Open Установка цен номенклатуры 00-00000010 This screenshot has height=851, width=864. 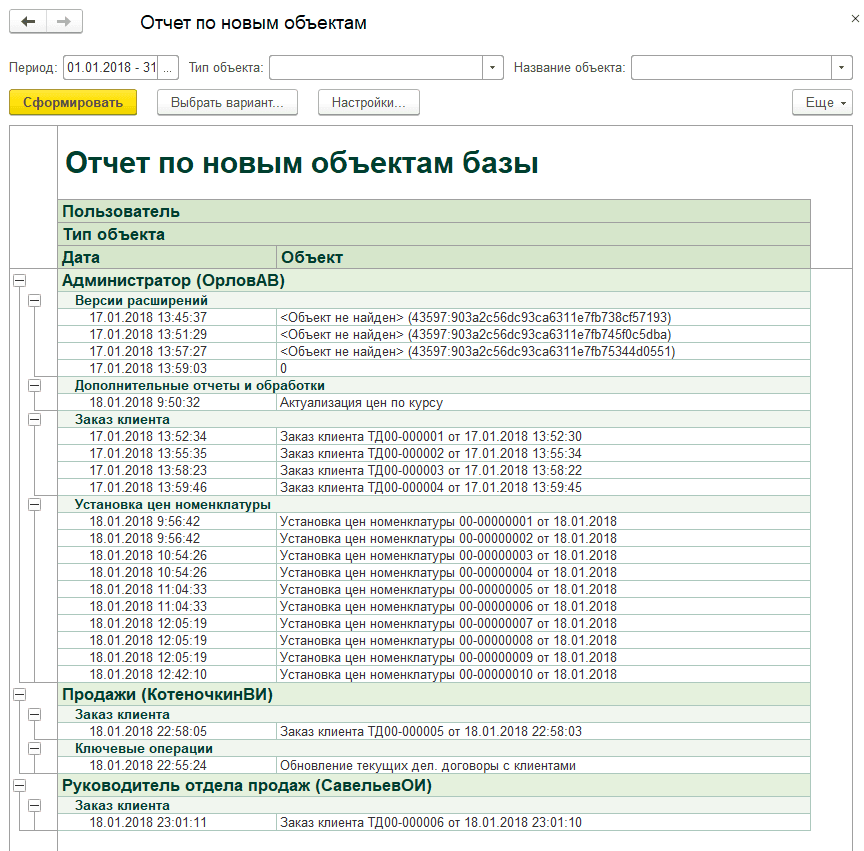[x=543, y=674]
